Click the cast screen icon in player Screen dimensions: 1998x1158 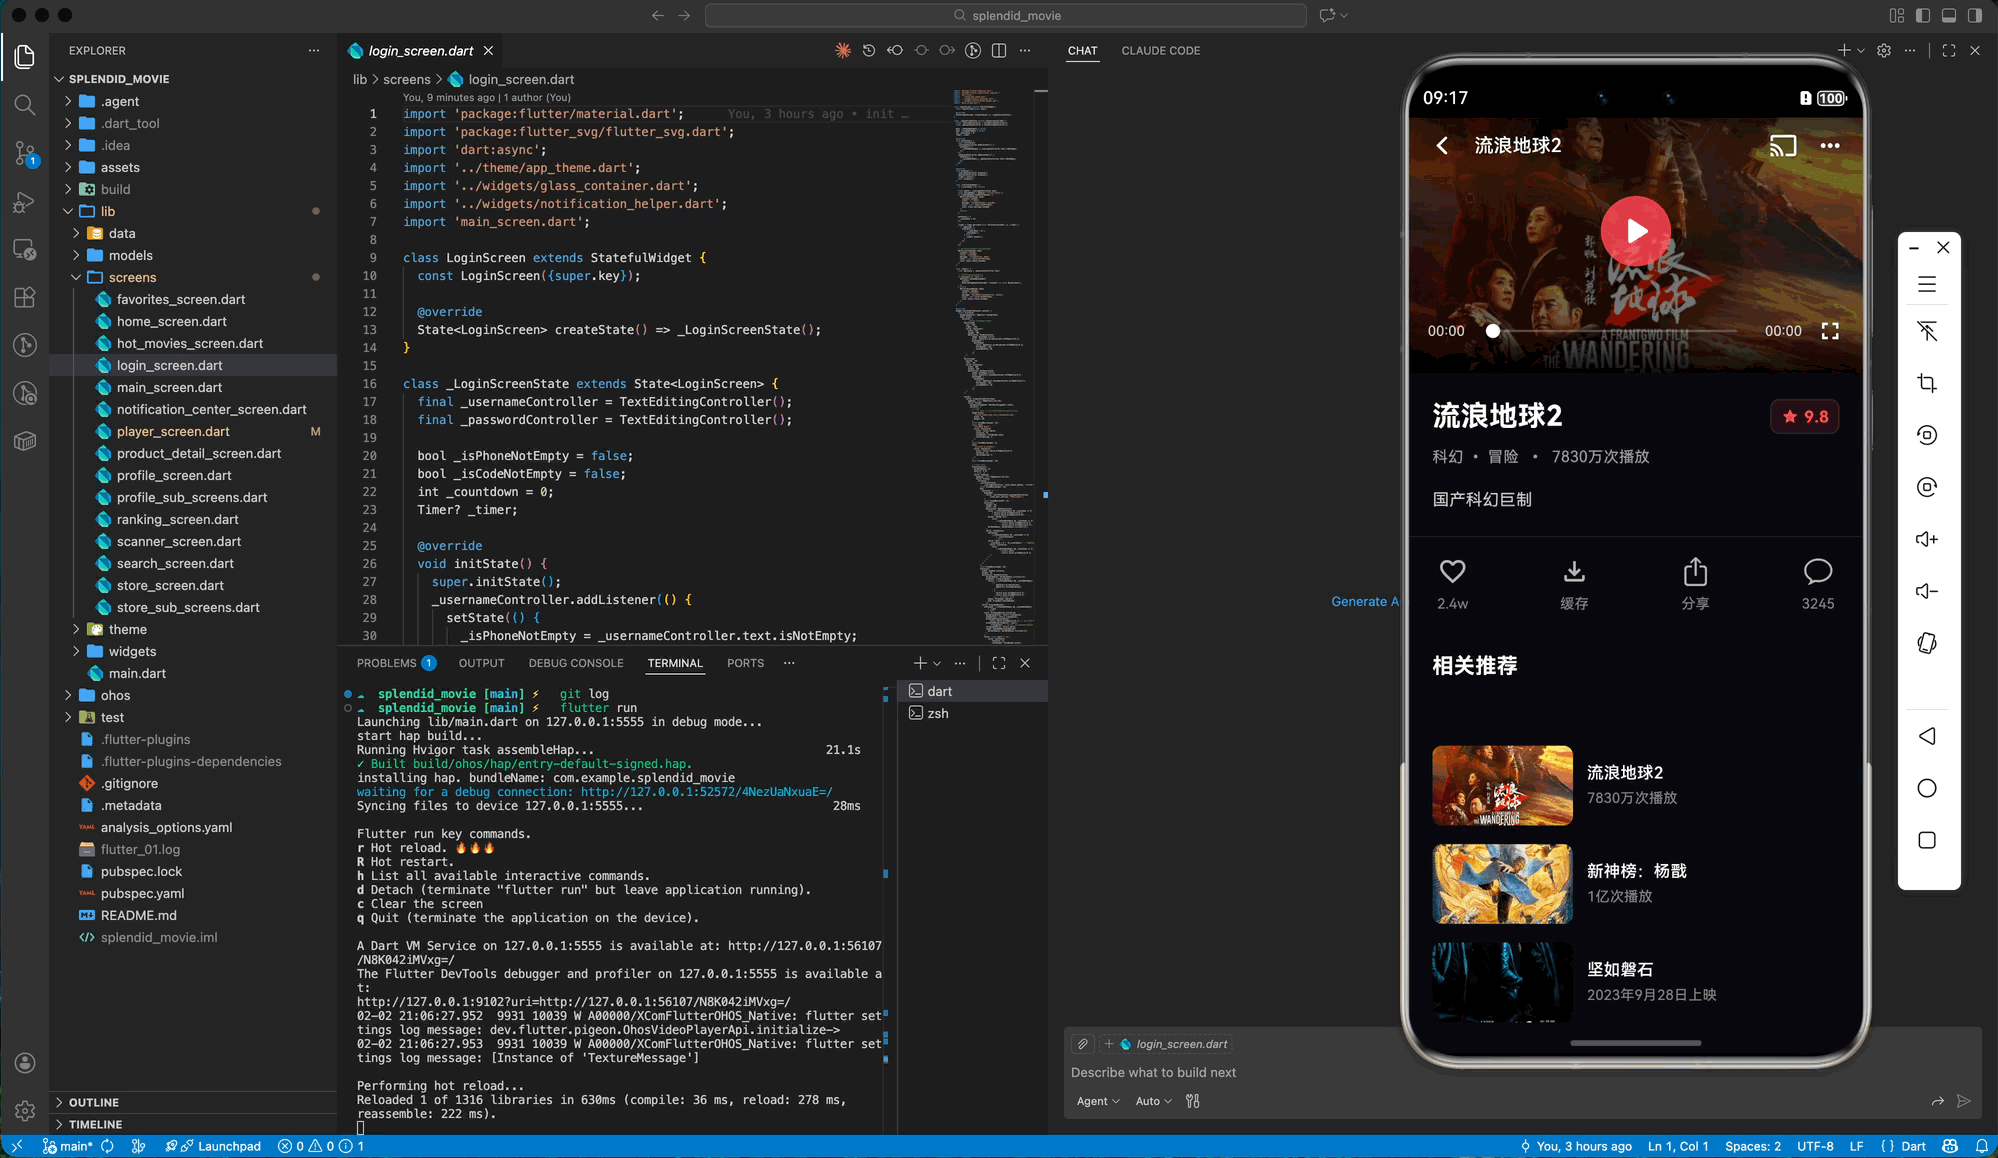[x=1782, y=146]
